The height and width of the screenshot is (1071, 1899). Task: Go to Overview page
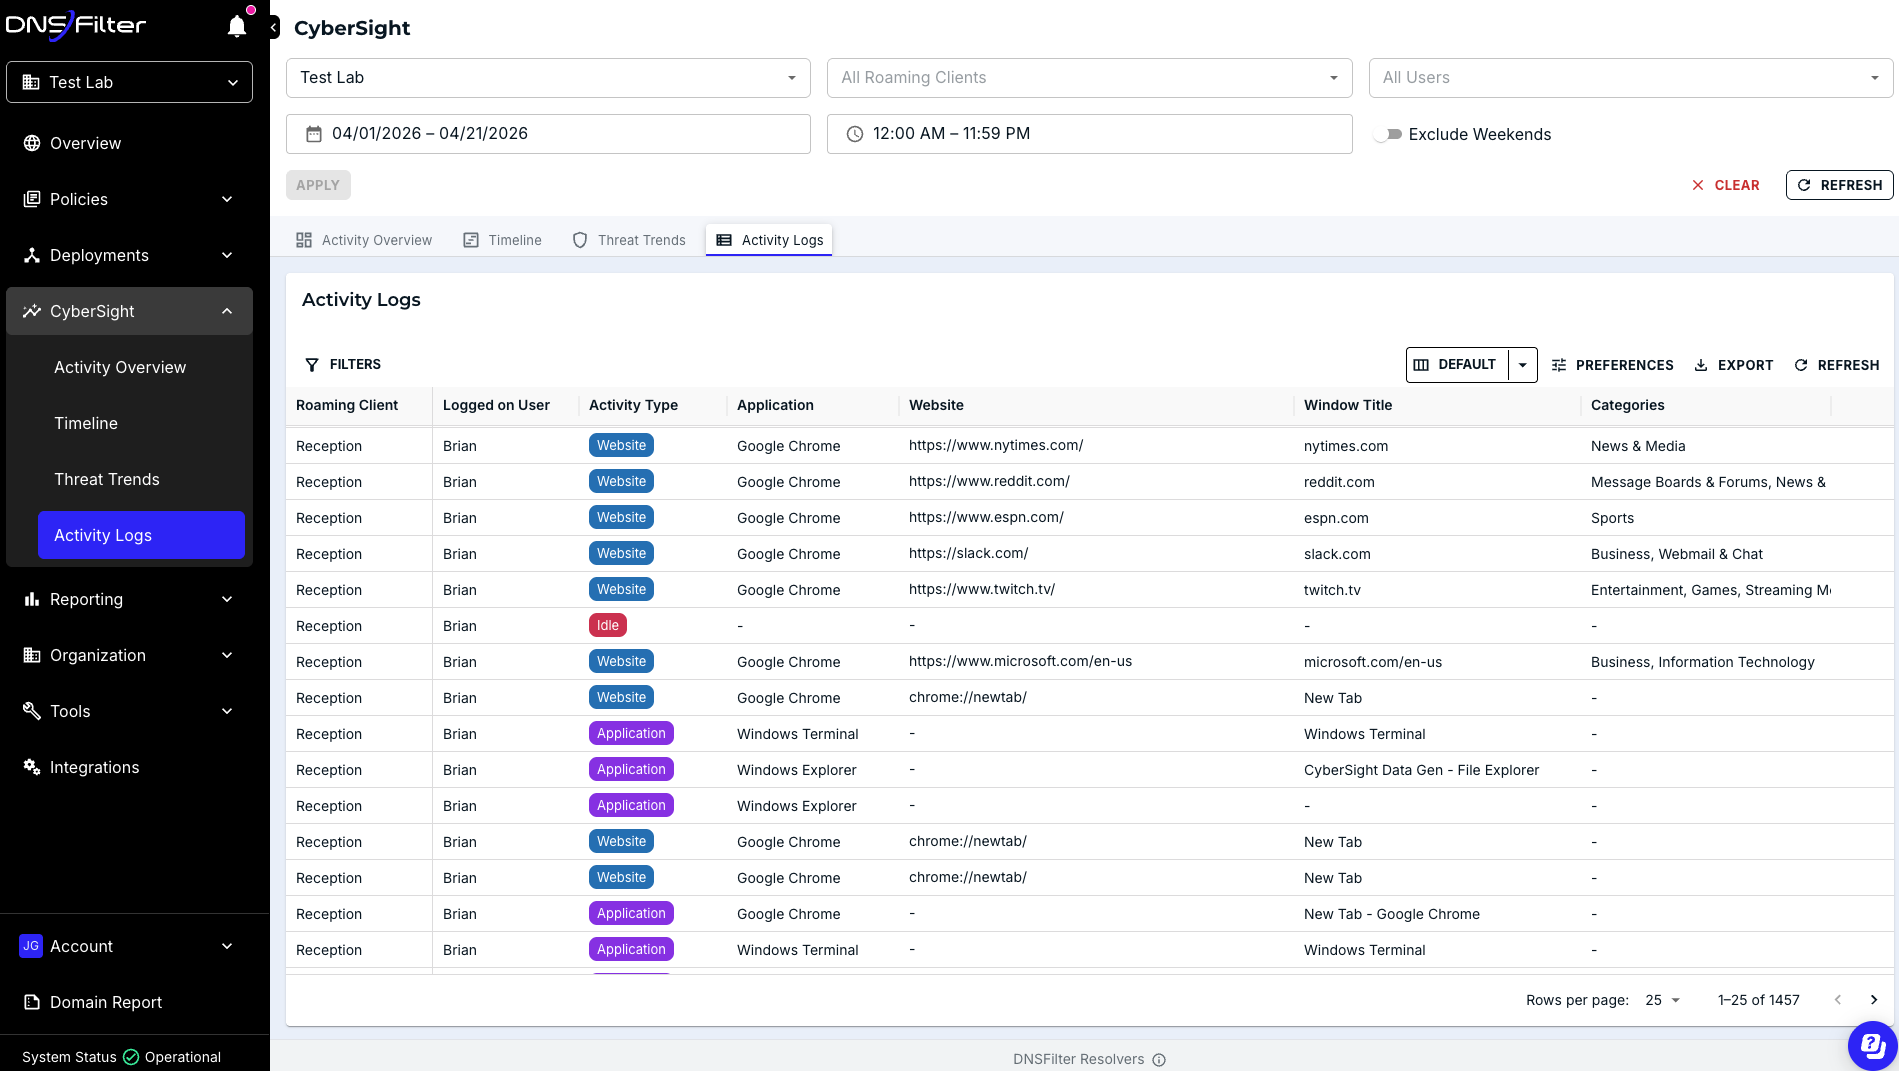click(x=130, y=143)
